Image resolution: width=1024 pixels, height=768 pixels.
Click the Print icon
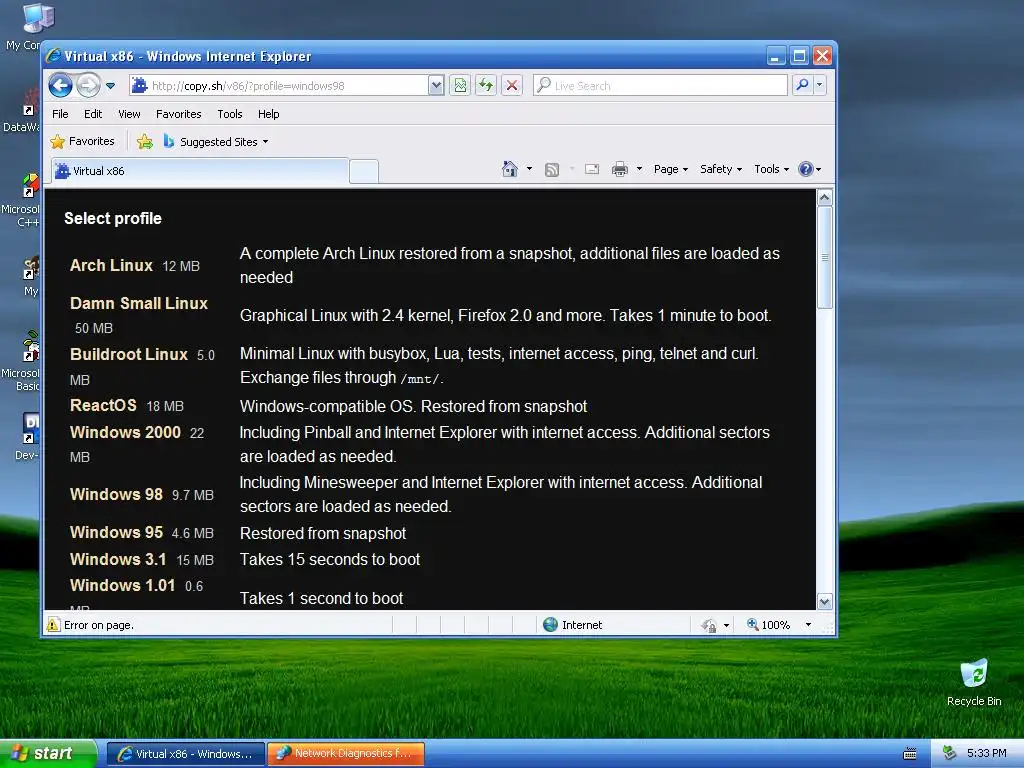[x=620, y=170]
